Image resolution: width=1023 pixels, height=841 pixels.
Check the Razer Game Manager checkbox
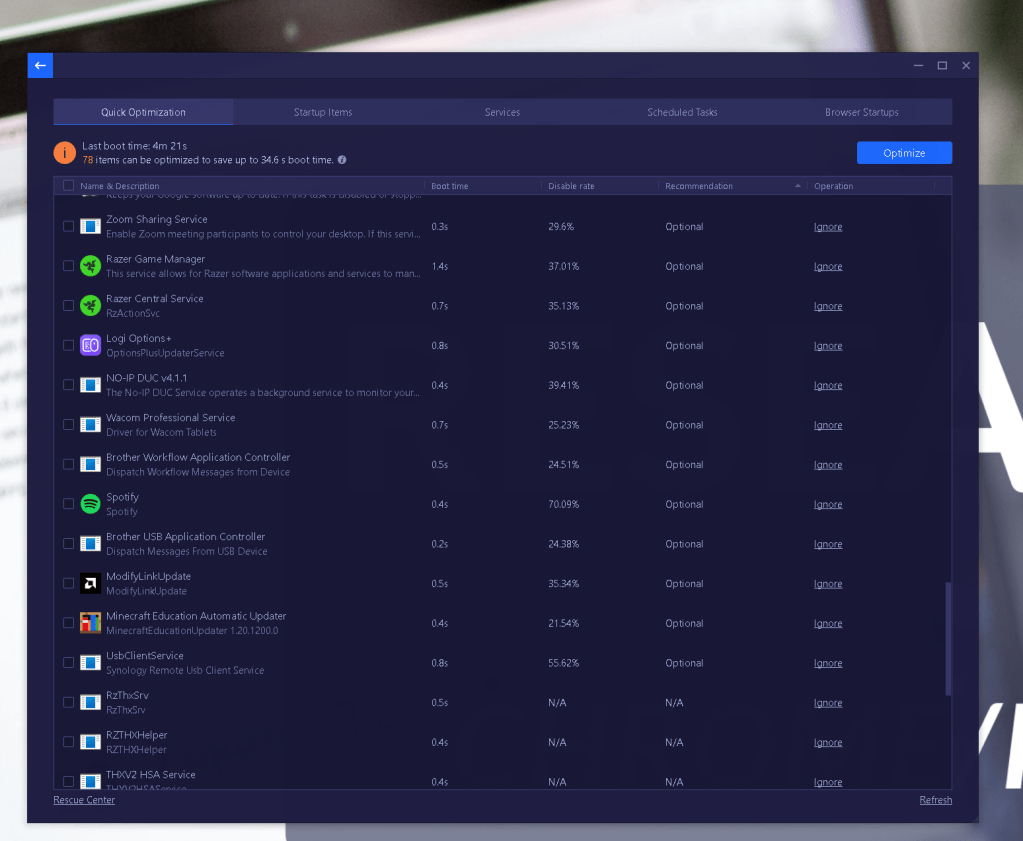[x=69, y=266]
